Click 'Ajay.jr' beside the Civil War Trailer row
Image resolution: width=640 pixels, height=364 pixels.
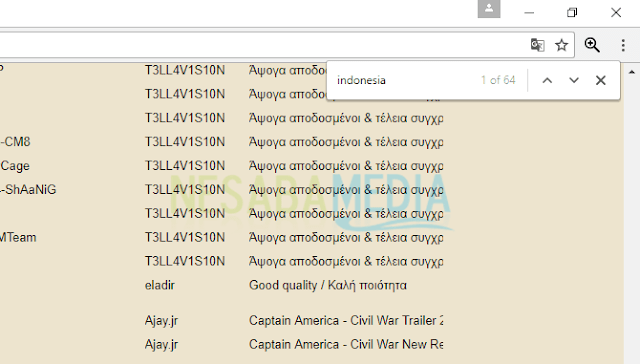click(x=161, y=321)
